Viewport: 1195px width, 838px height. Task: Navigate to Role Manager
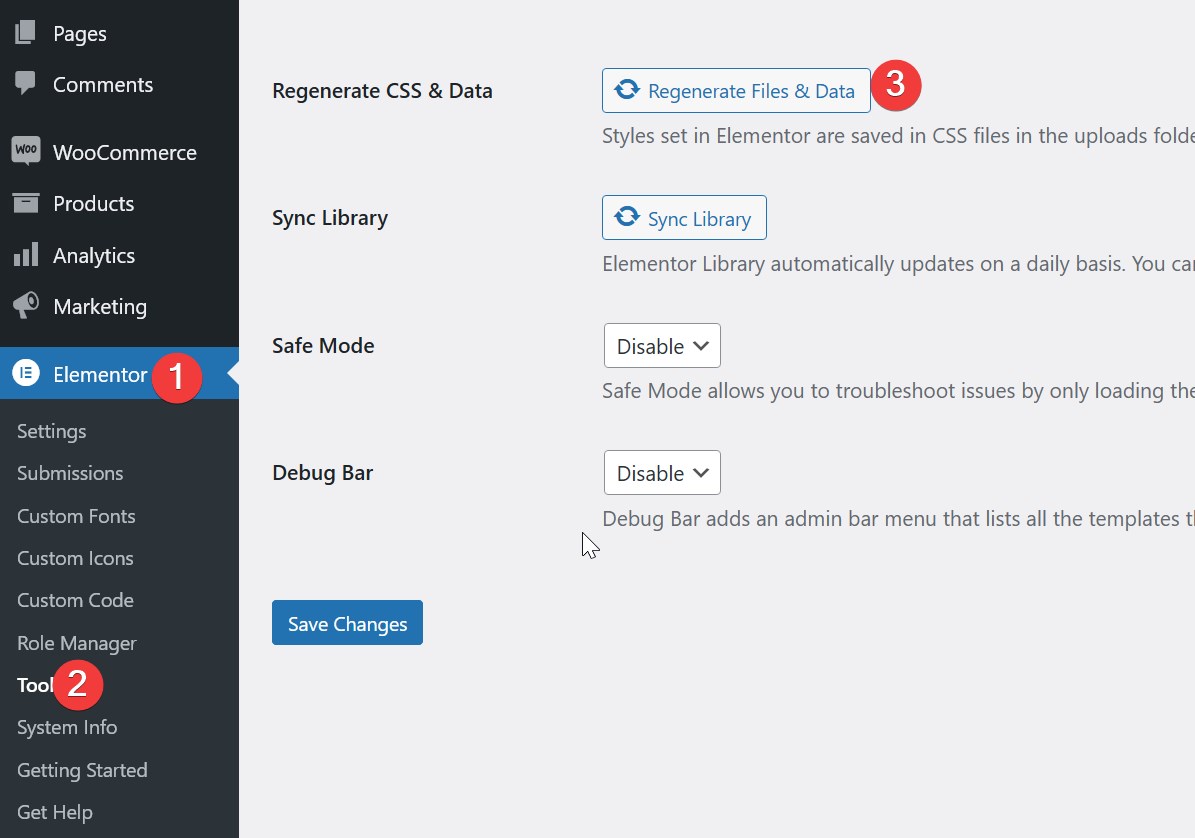[77, 643]
